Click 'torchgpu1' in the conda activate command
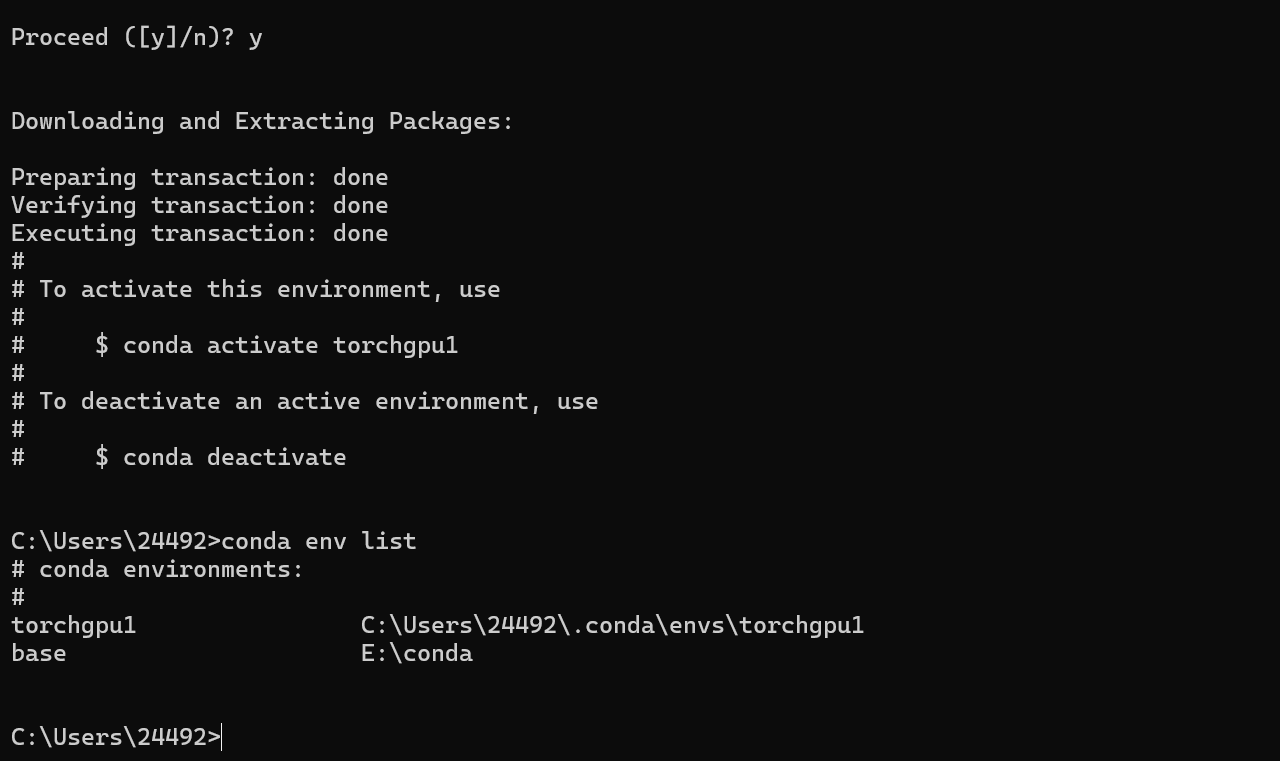 click(395, 345)
